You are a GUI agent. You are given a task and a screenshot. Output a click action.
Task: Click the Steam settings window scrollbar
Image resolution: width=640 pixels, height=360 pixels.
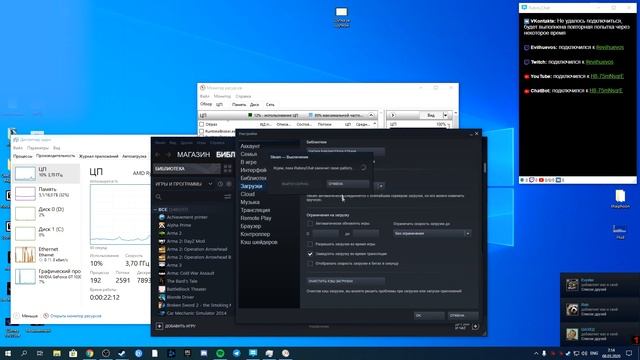point(484,168)
